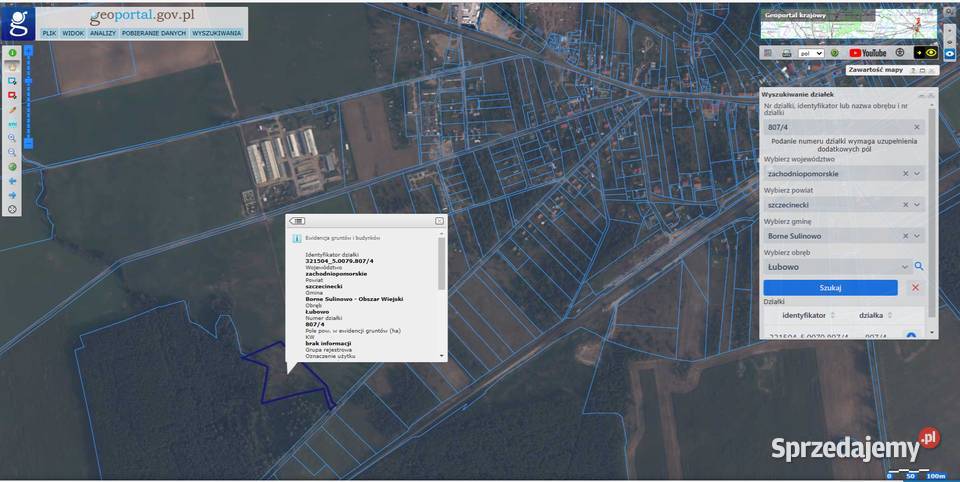This screenshot has height=482, width=960.
Task: Clear the Borne Sulinowo gmina selection
Action: [x=906, y=236]
